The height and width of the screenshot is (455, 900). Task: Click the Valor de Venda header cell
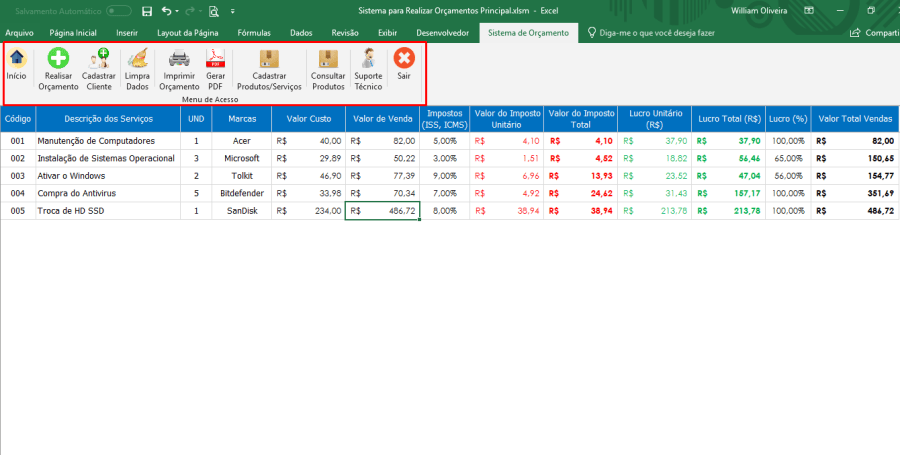pos(382,119)
